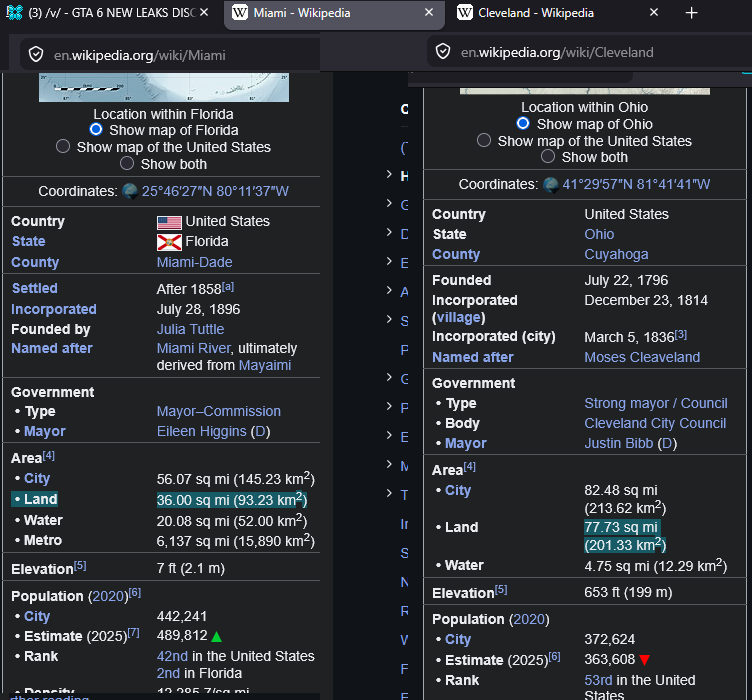Open the Moses Cleaveland link
Screen dimensions: 752x700
pos(642,357)
